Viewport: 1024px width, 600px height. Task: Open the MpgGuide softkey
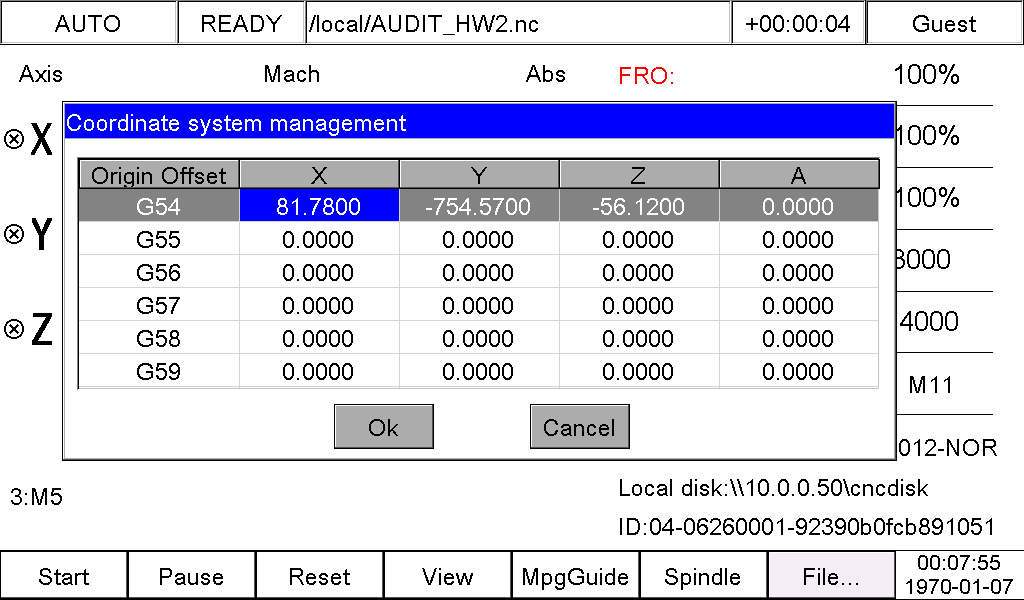pos(575,576)
